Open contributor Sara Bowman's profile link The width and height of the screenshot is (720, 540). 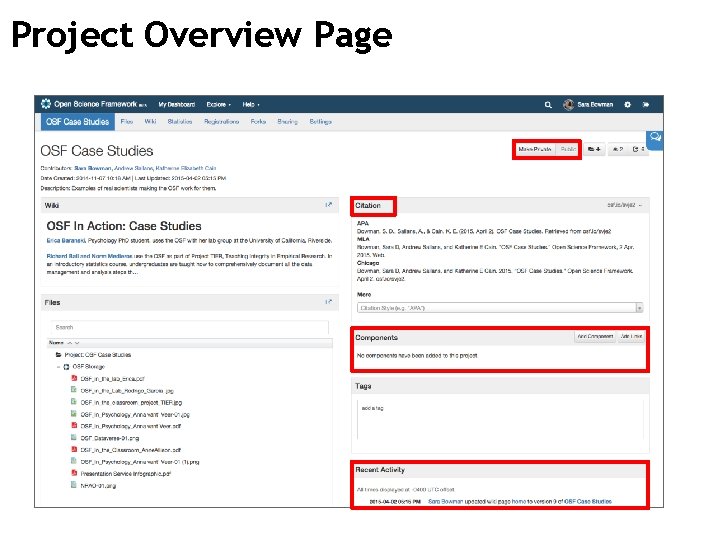93,168
